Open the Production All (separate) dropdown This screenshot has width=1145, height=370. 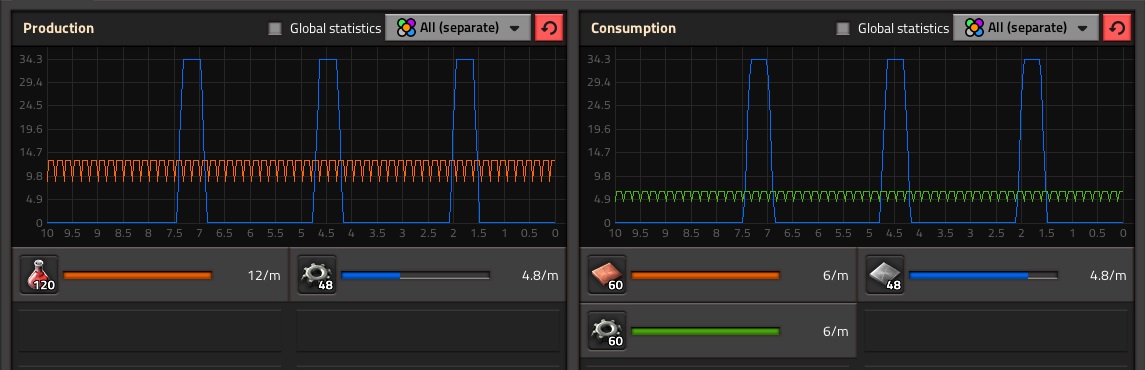(458, 28)
